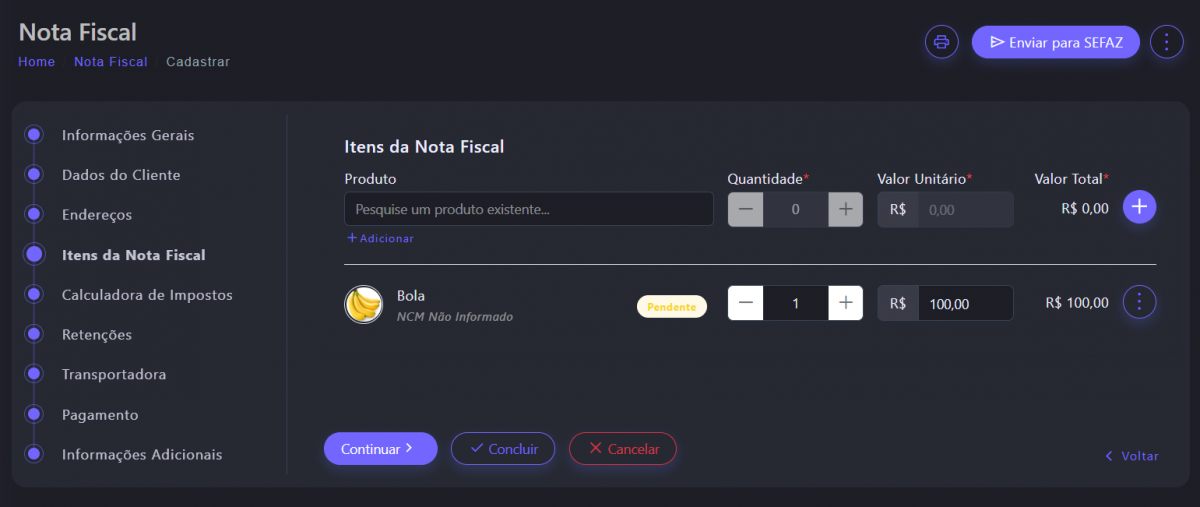This screenshot has height=507, width=1200.
Task: Click the Pendente status badge
Action: 671,307
